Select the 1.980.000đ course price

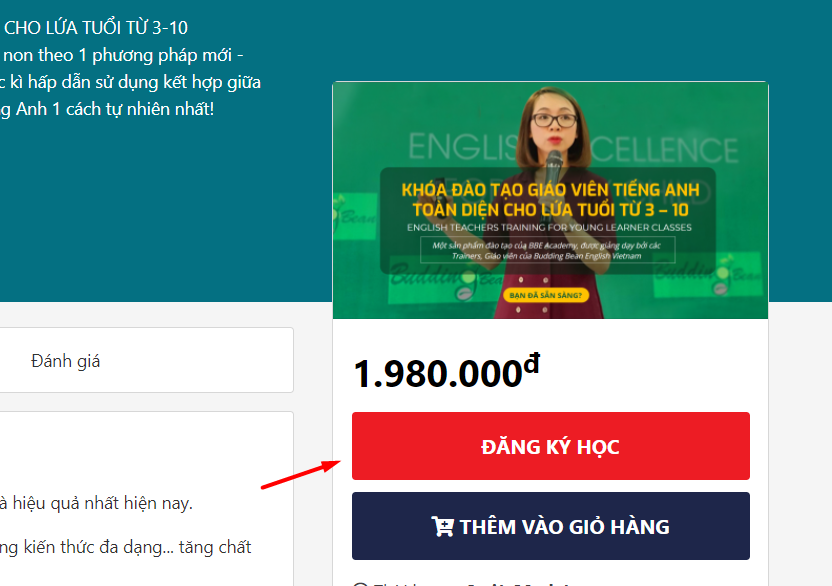(x=447, y=372)
